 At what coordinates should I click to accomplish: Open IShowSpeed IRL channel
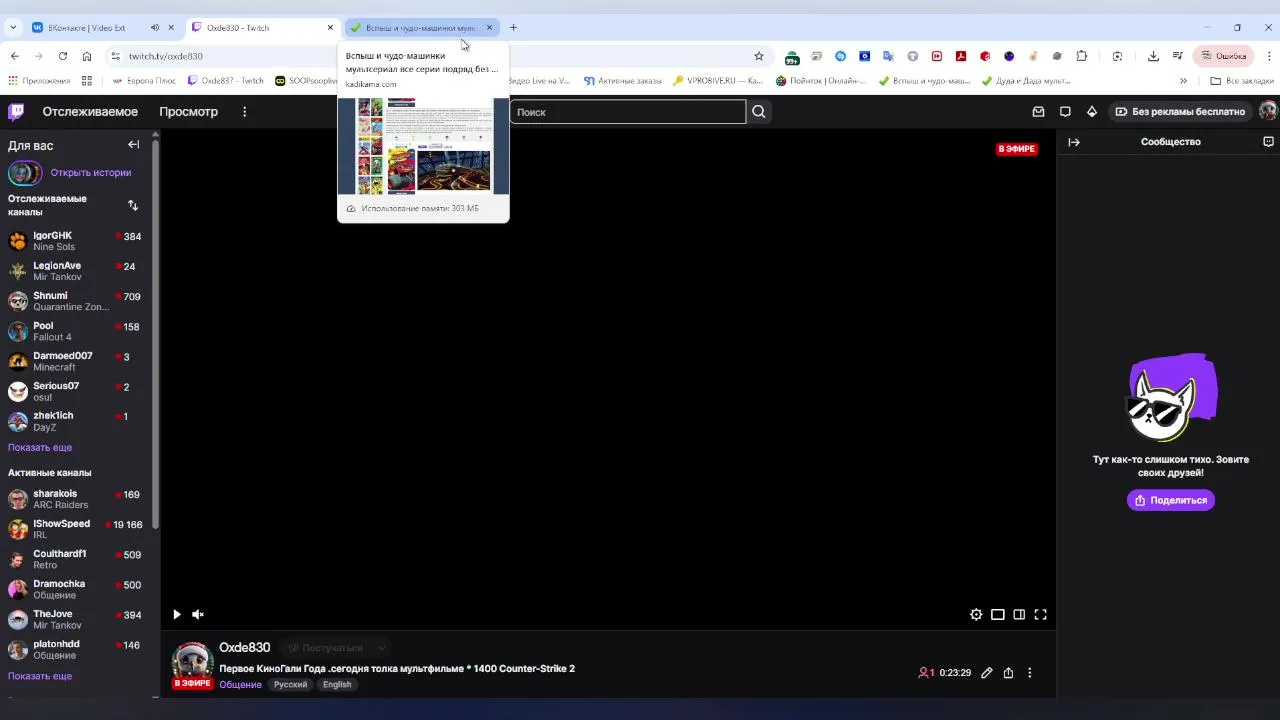(75, 529)
